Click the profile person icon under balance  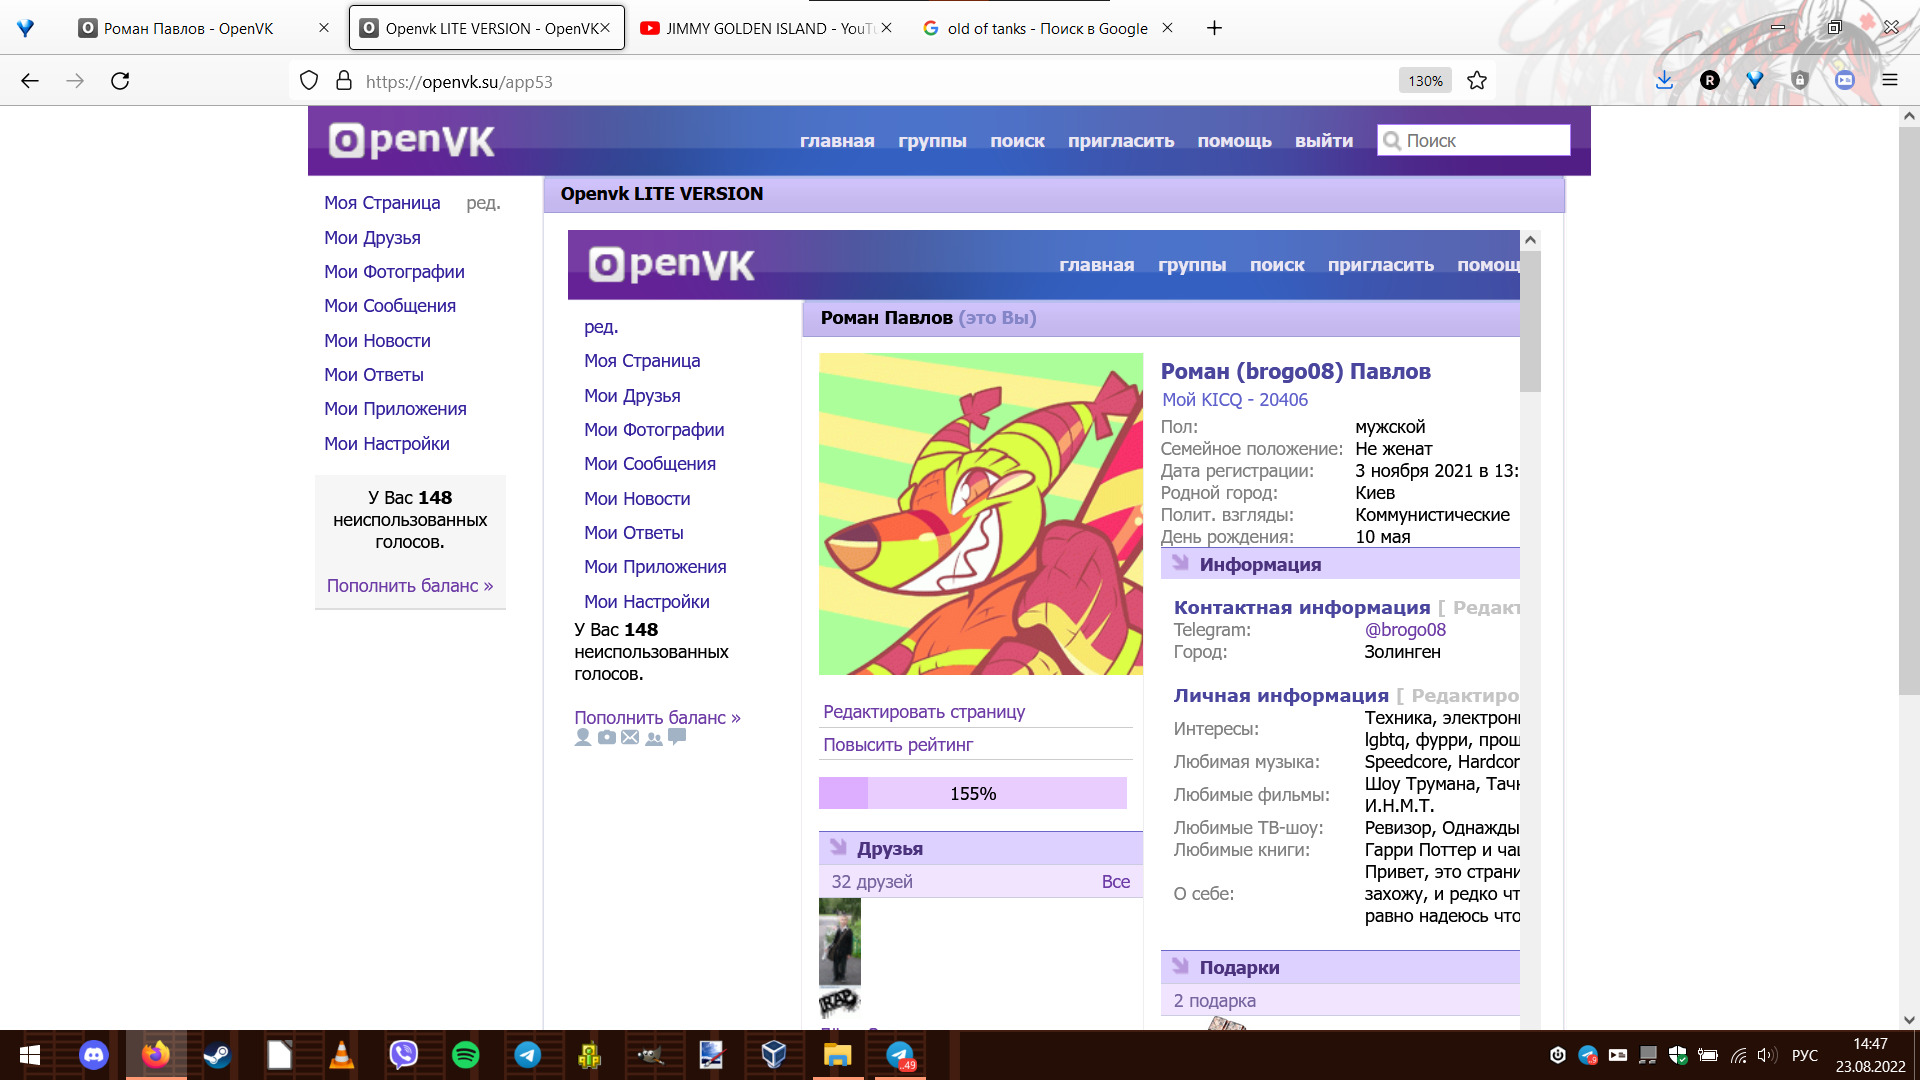pyautogui.click(x=583, y=738)
